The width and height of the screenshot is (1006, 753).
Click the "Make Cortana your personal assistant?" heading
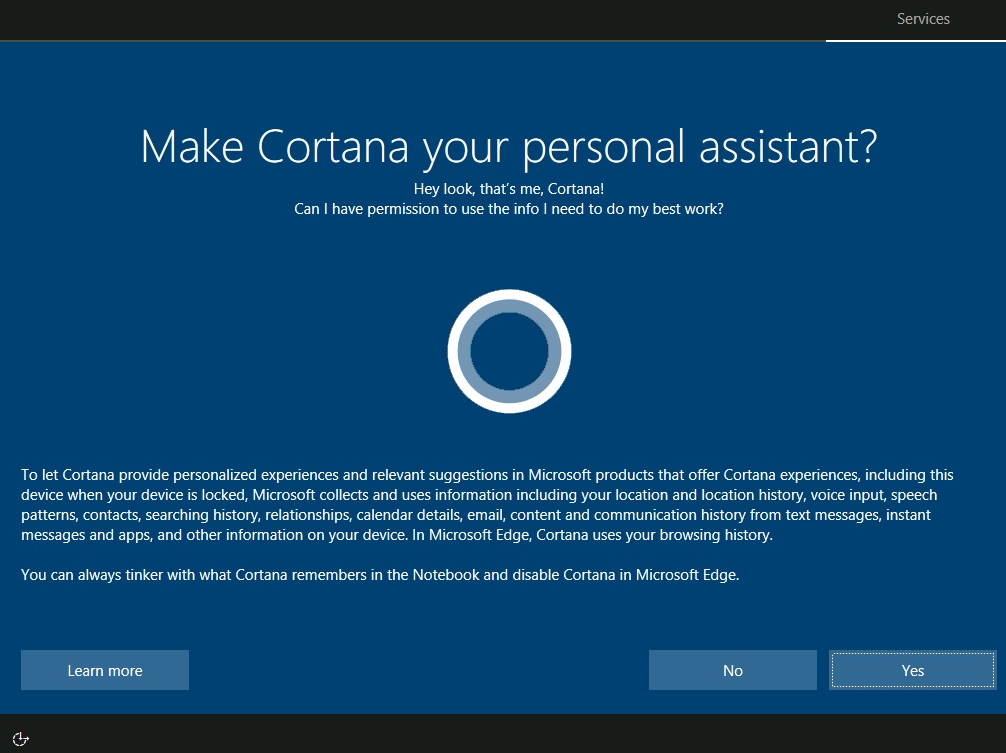pyautogui.click(x=509, y=148)
